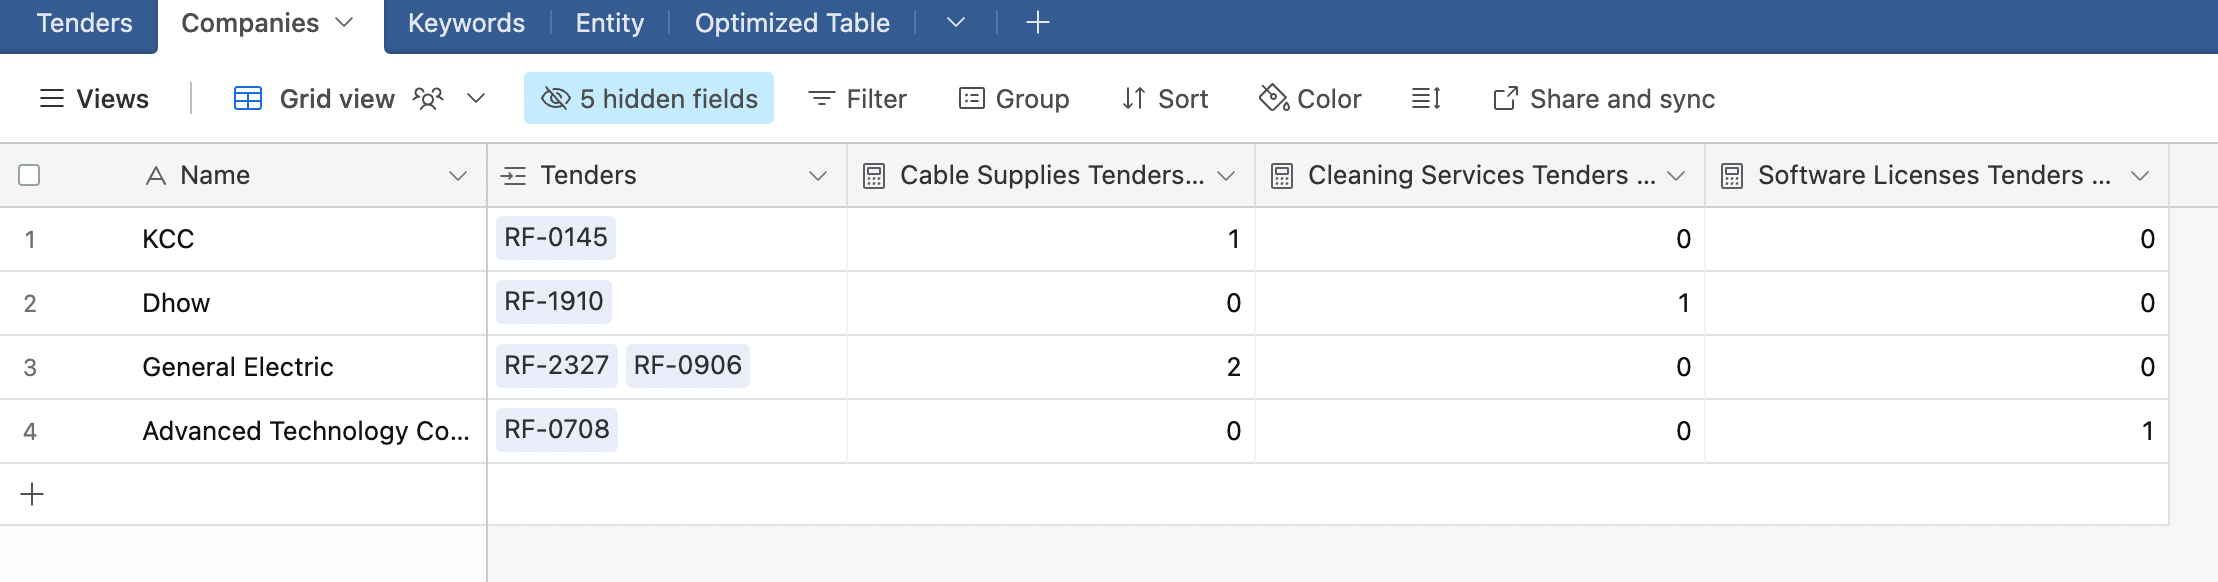This screenshot has width=2218, height=582.
Task: Add a new row with plus icon
Action: pos(32,494)
